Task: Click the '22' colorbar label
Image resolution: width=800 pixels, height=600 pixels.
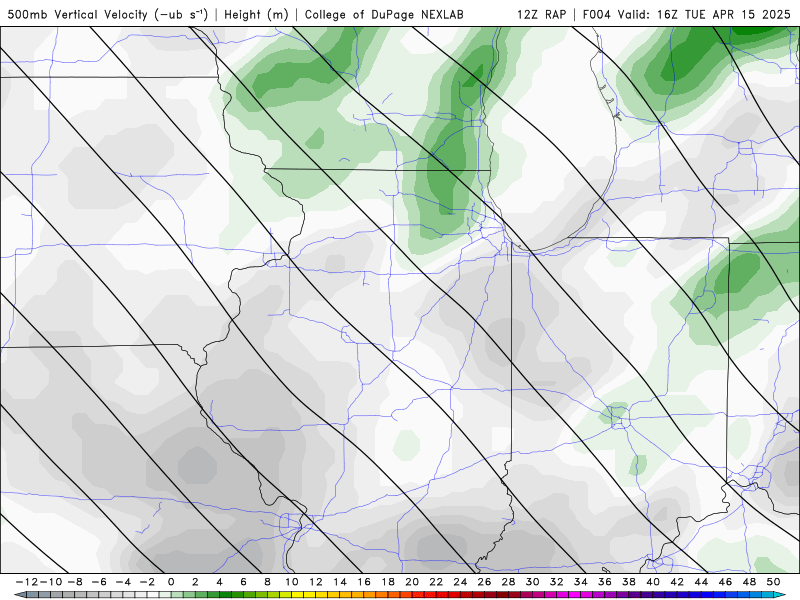Action: point(436,582)
